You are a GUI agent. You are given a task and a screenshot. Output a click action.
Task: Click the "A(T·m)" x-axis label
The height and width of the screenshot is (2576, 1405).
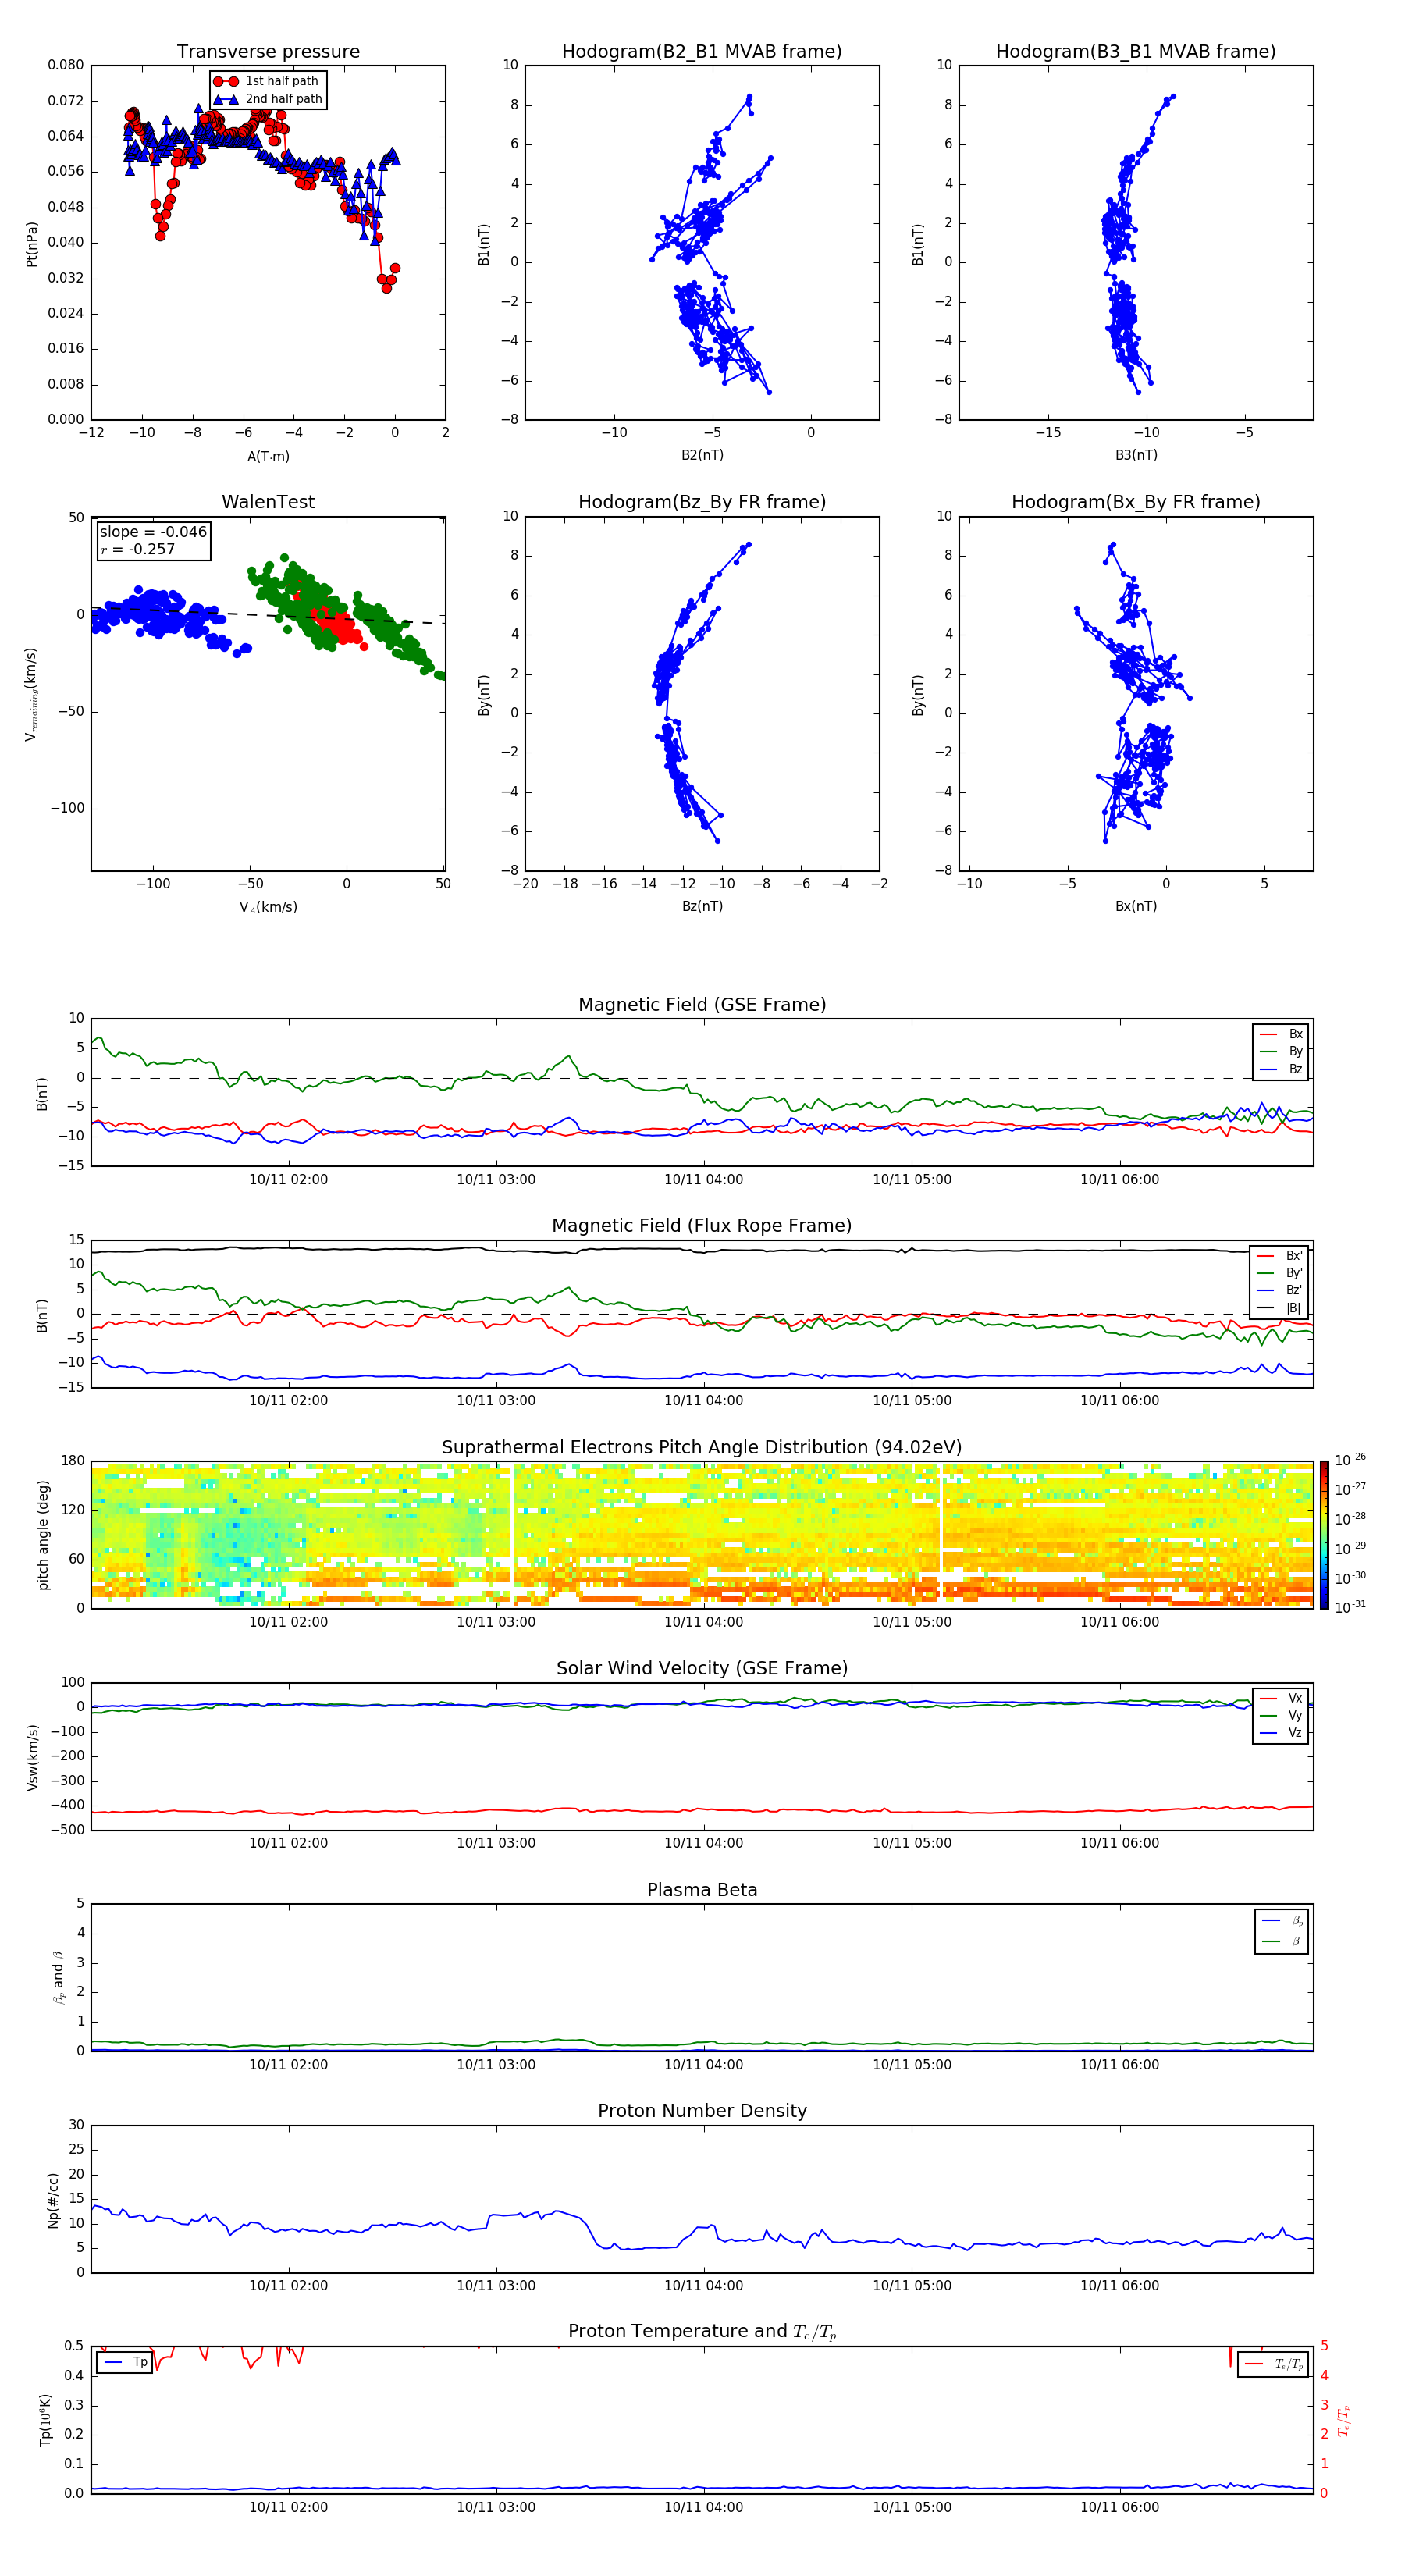tap(268, 456)
